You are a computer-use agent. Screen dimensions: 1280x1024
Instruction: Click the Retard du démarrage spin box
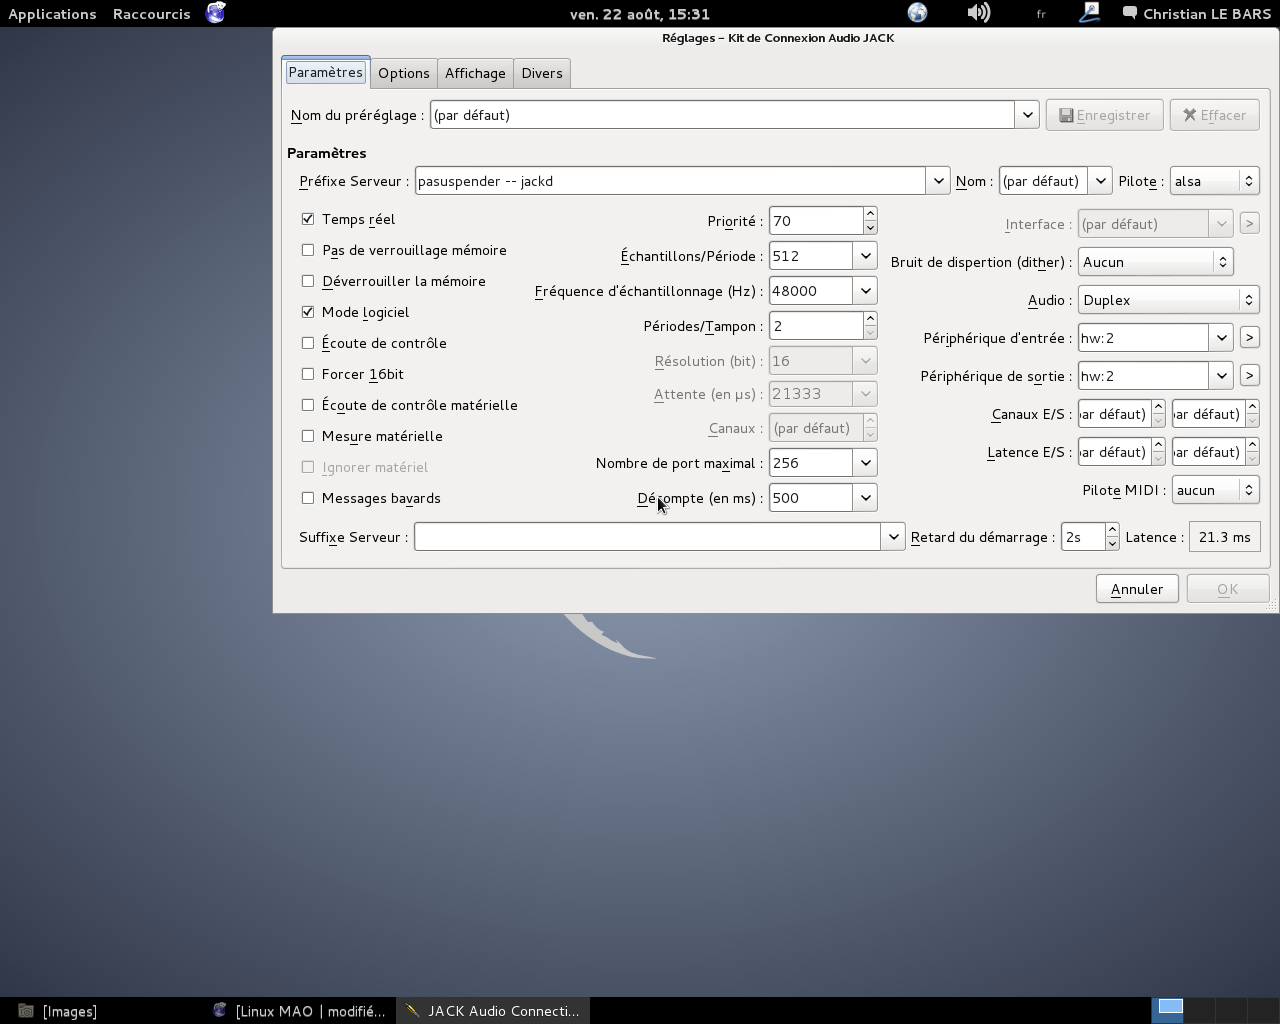coord(1090,537)
